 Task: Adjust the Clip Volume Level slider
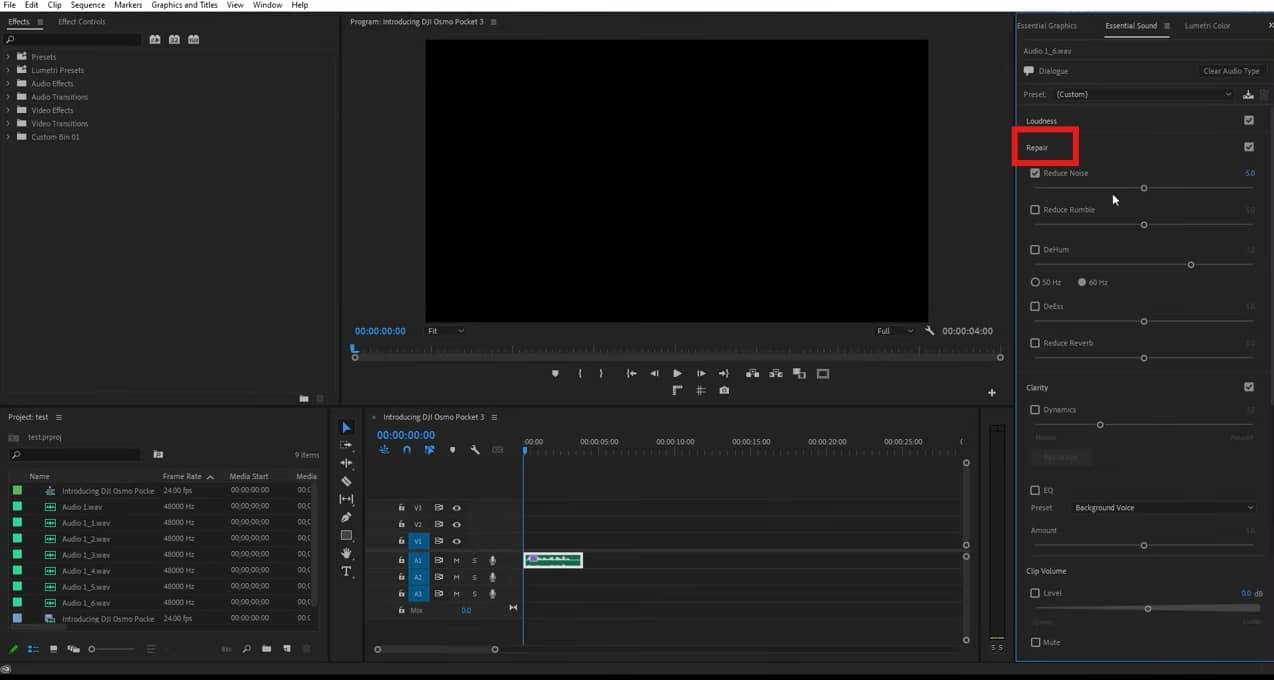[x=1148, y=608]
